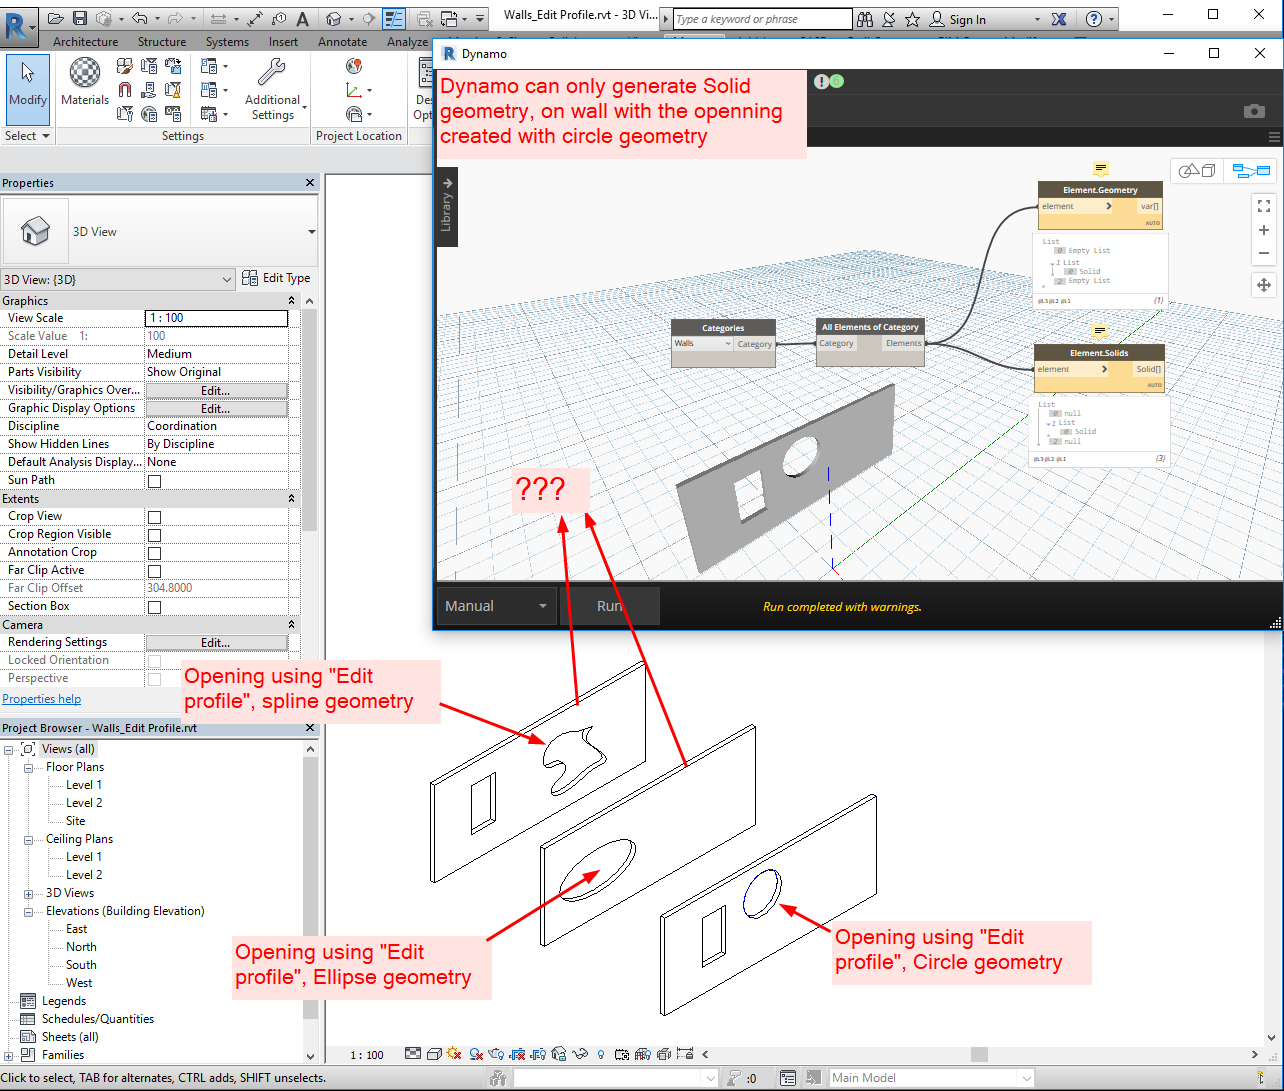This screenshot has width=1284, height=1091.
Task: Open the Insert ribbon tab
Action: click(283, 42)
